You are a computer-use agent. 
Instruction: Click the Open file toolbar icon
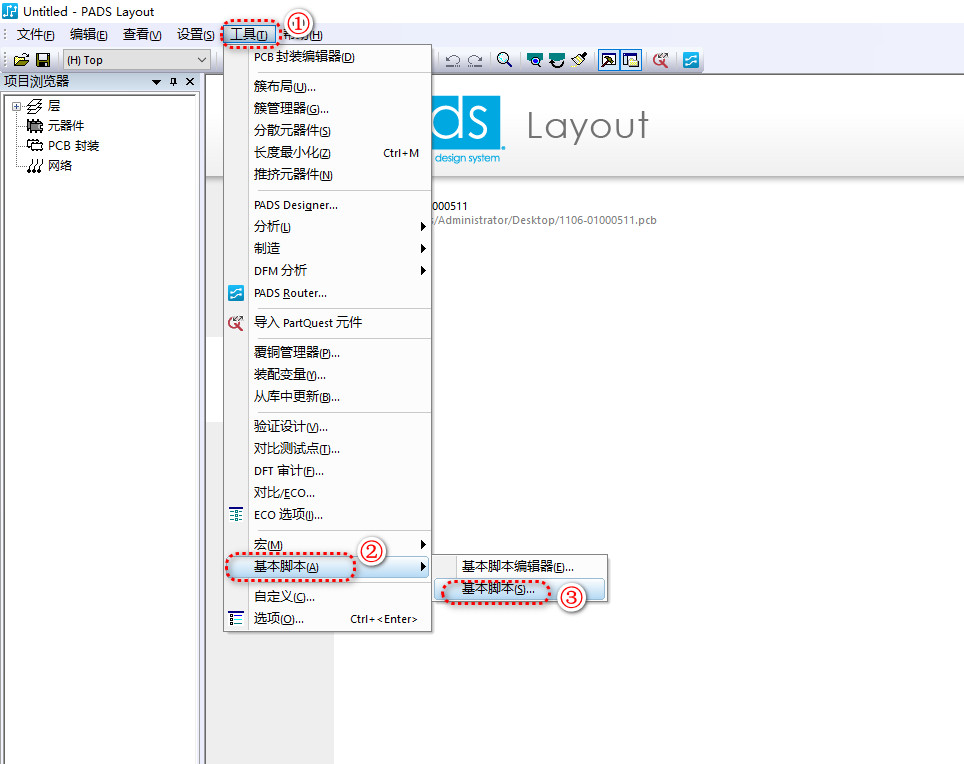pyautogui.click(x=21, y=60)
